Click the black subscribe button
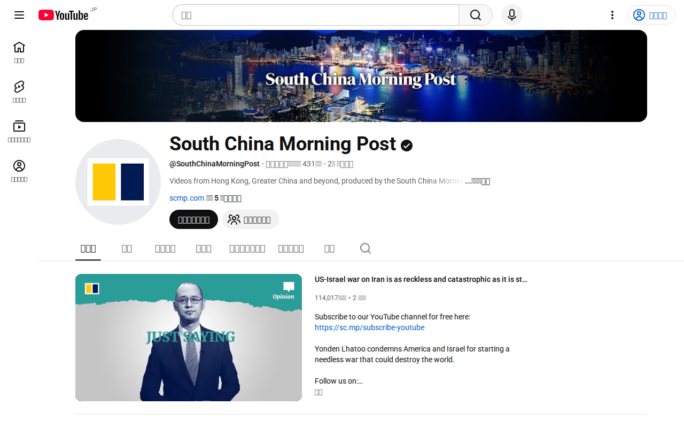This screenshot has width=684, height=428. [x=194, y=219]
